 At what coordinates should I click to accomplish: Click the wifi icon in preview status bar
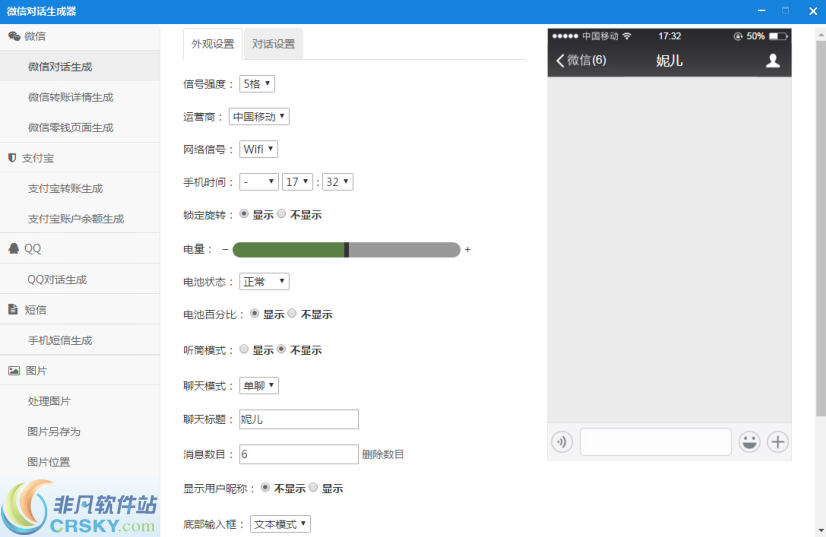tap(627, 36)
